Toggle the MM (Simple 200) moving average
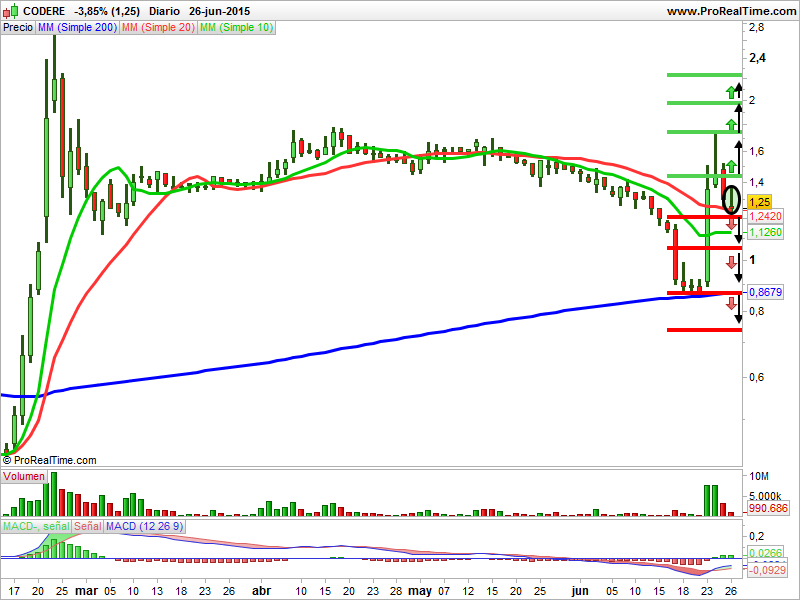The image size is (800, 600). [x=76, y=28]
